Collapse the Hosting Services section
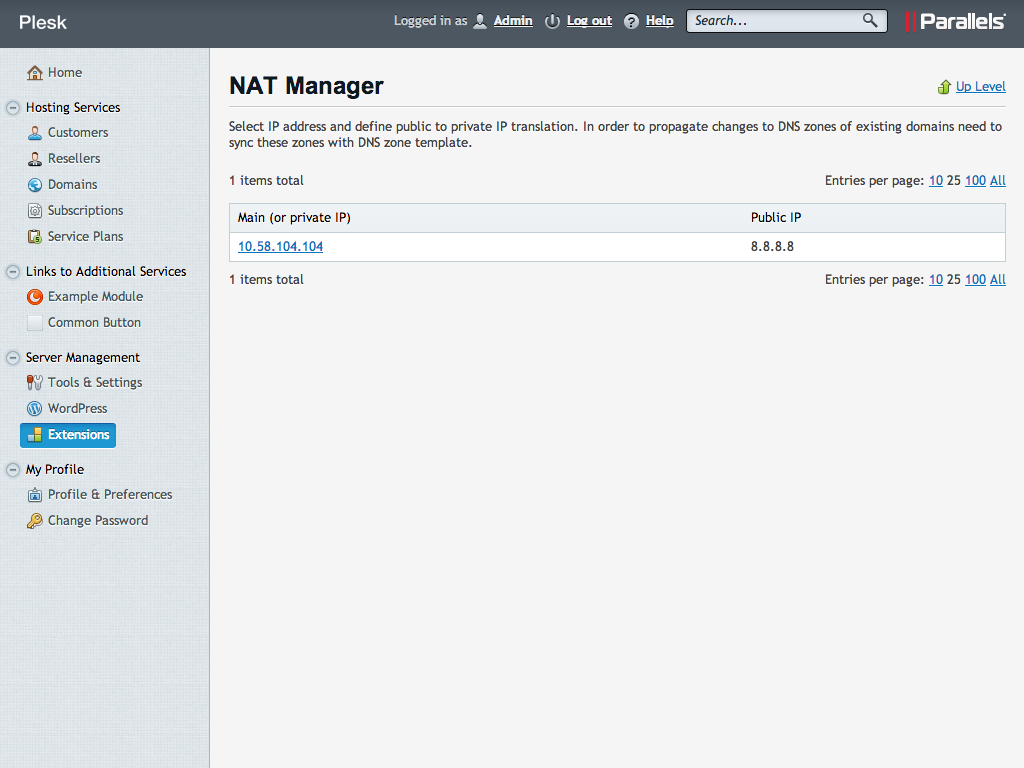 tap(13, 108)
